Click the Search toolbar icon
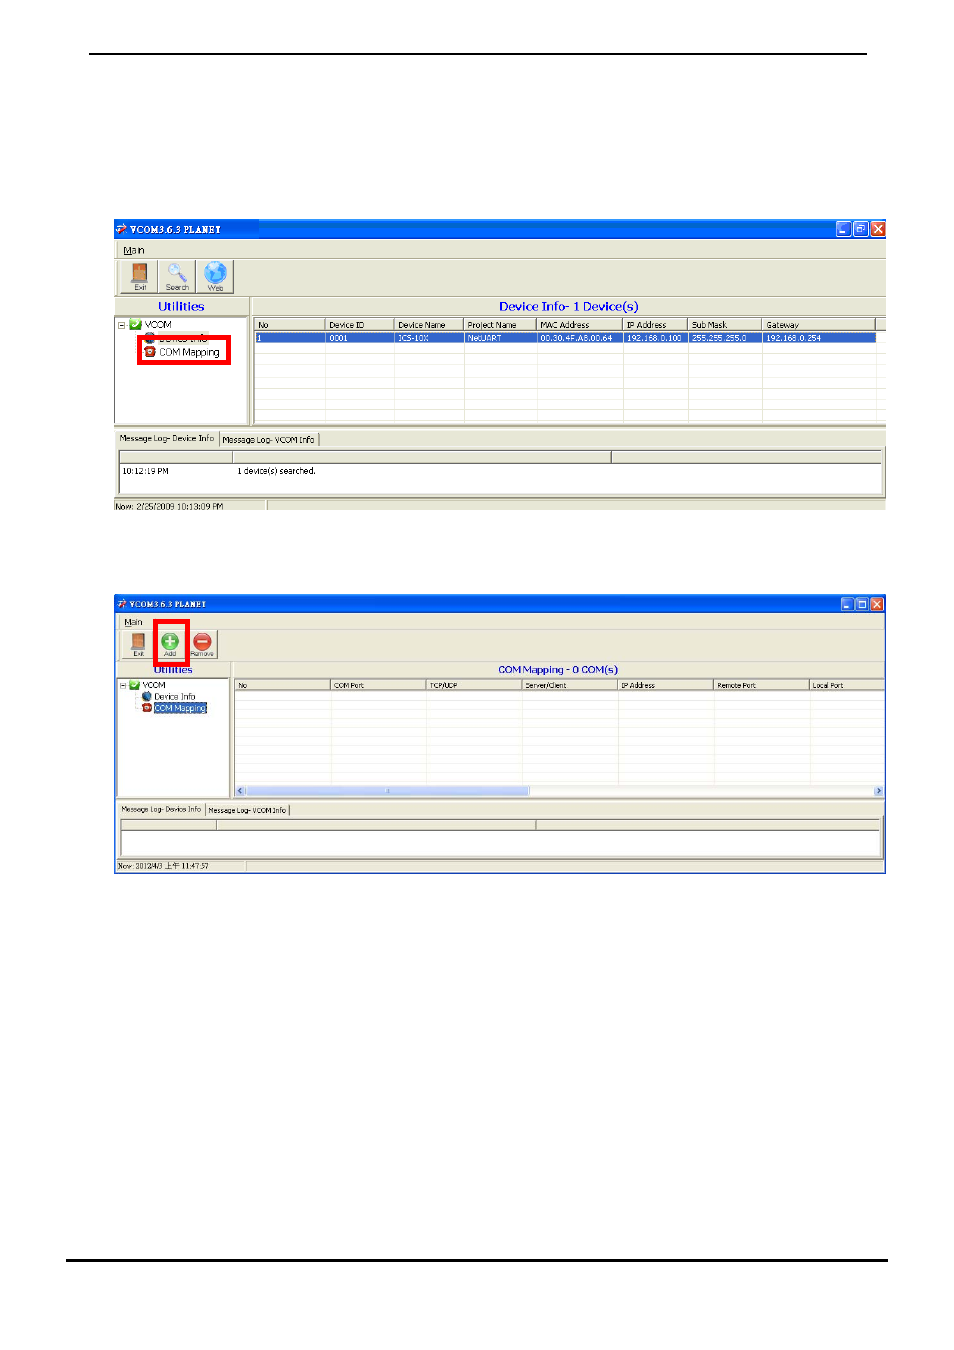The width and height of the screenshot is (954, 1350). [177, 275]
